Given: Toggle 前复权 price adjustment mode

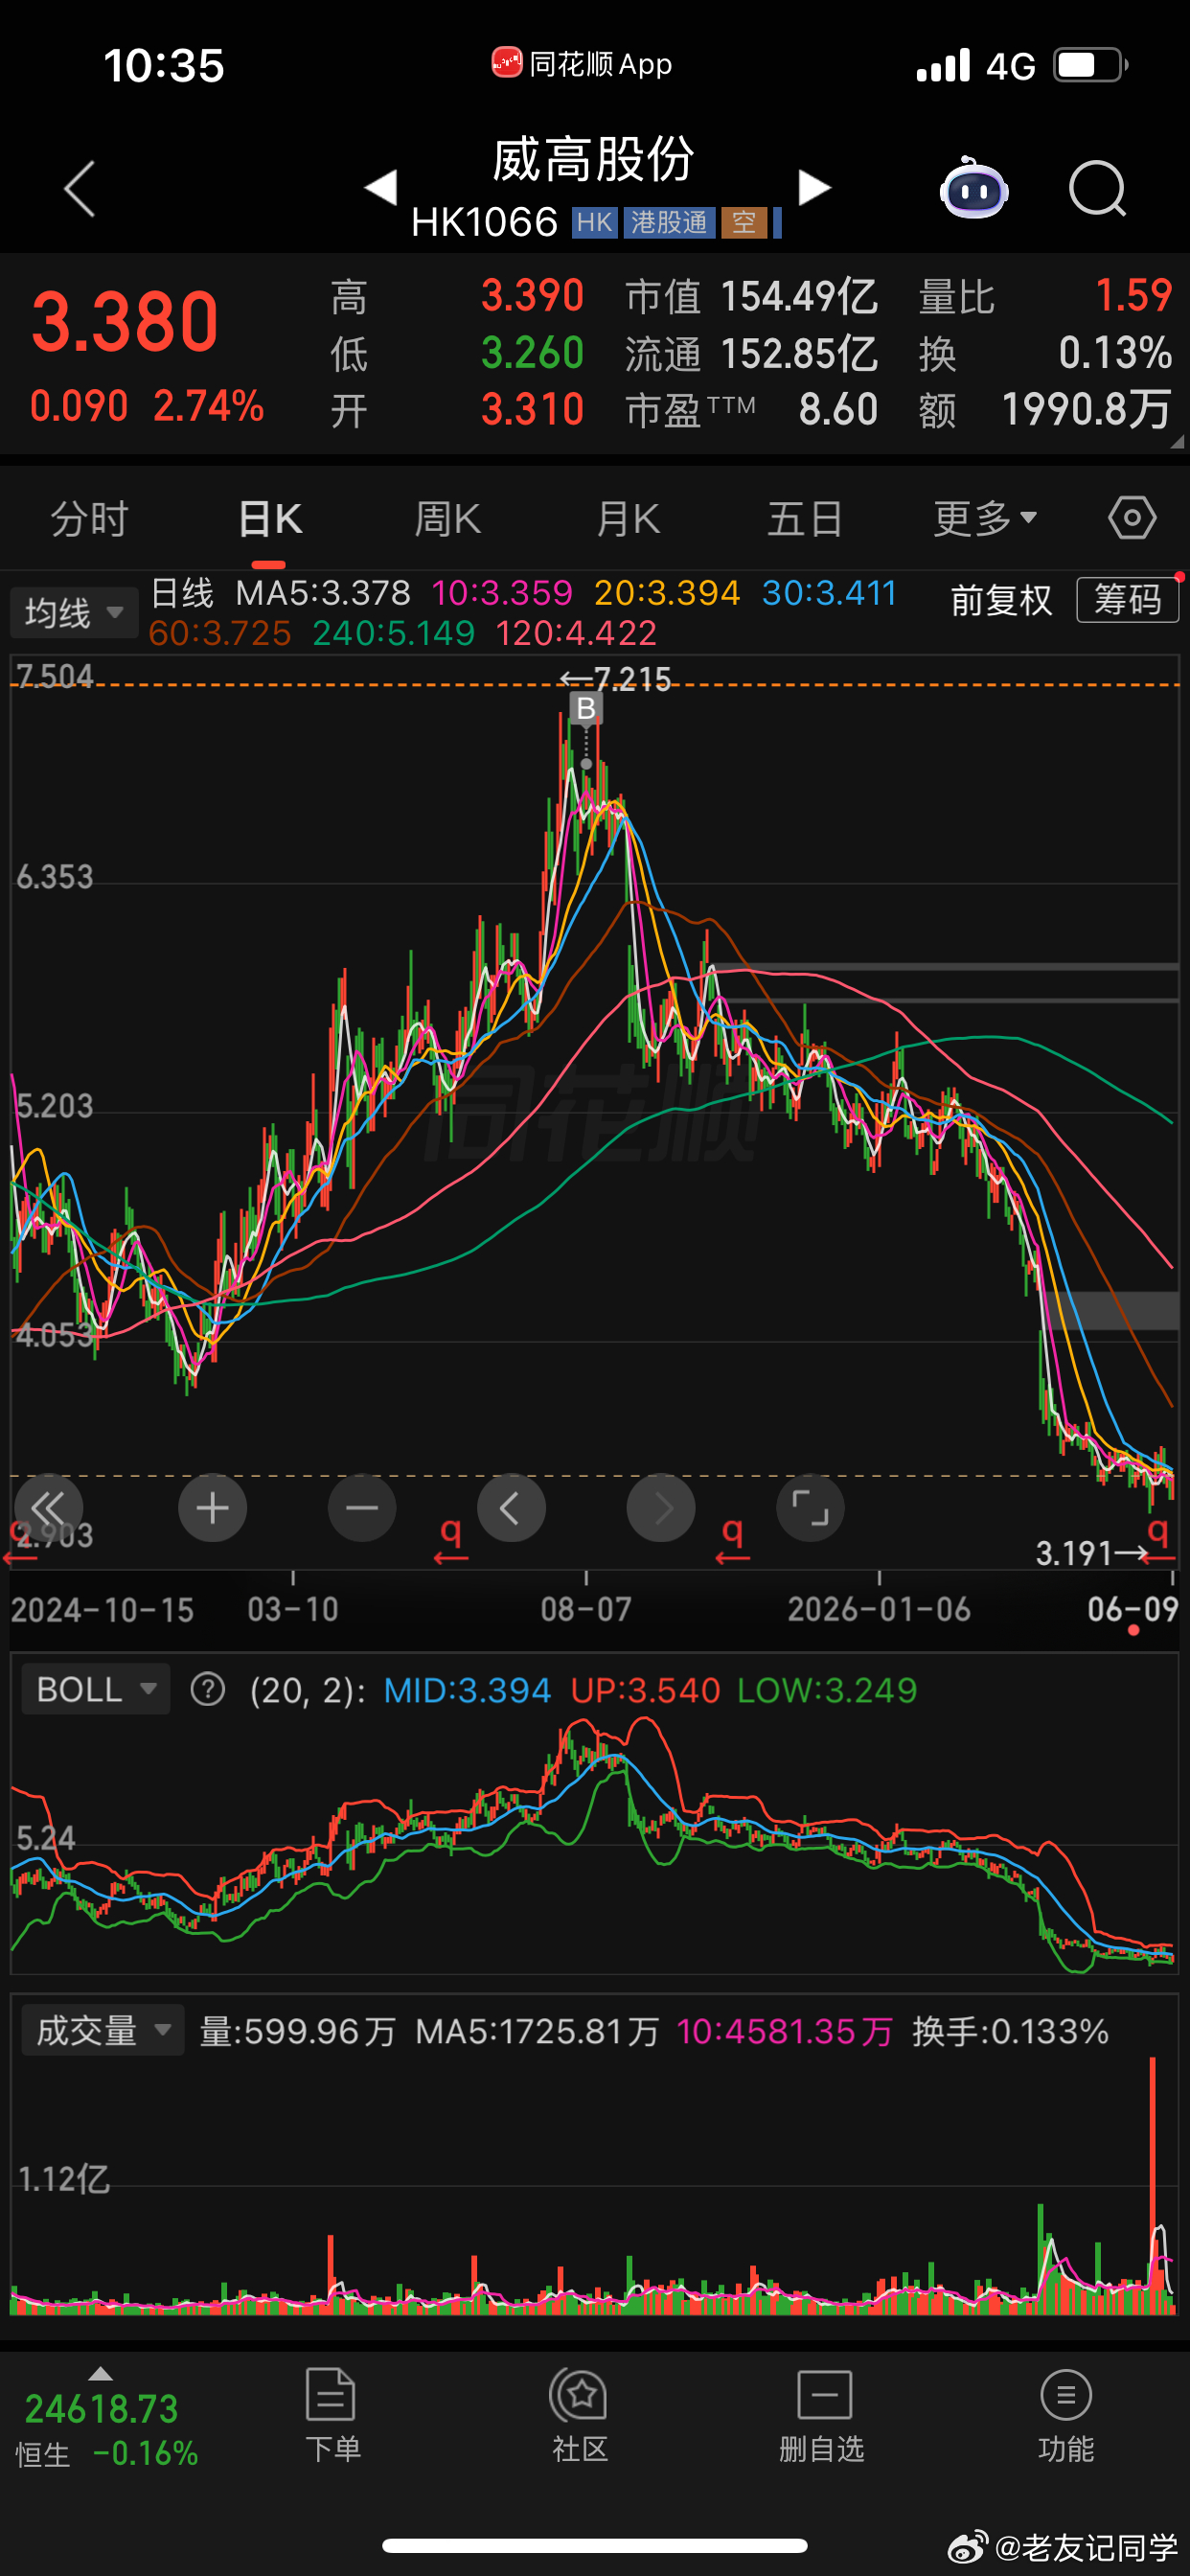Looking at the screenshot, I should tap(1001, 600).
